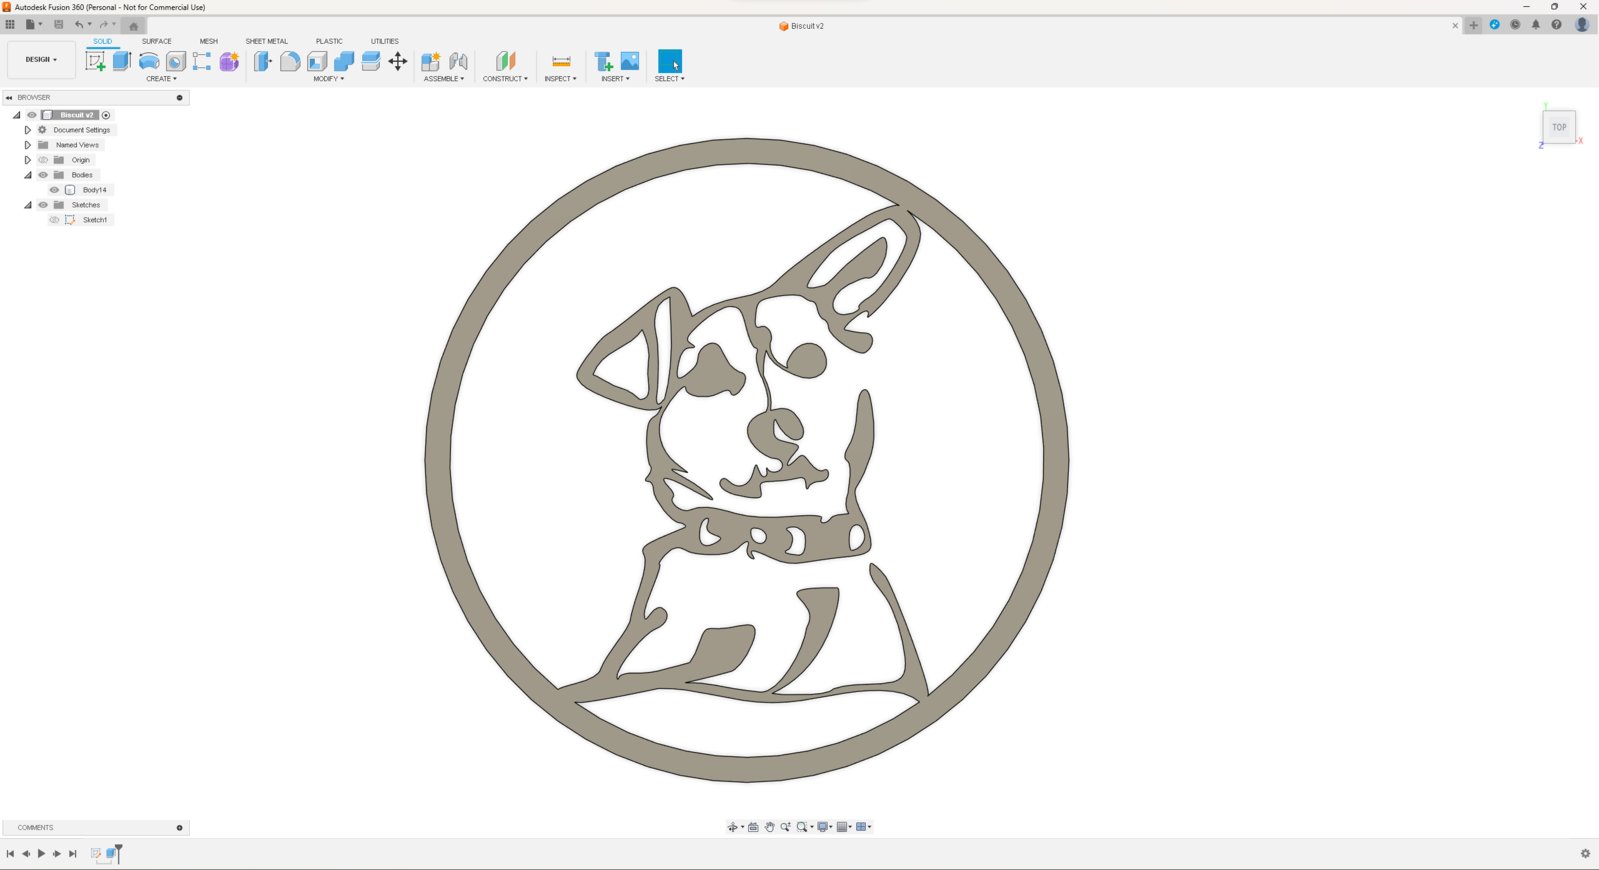1599x870 pixels.
Task: Open the DESIGN workspace dropdown
Action: click(41, 60)
